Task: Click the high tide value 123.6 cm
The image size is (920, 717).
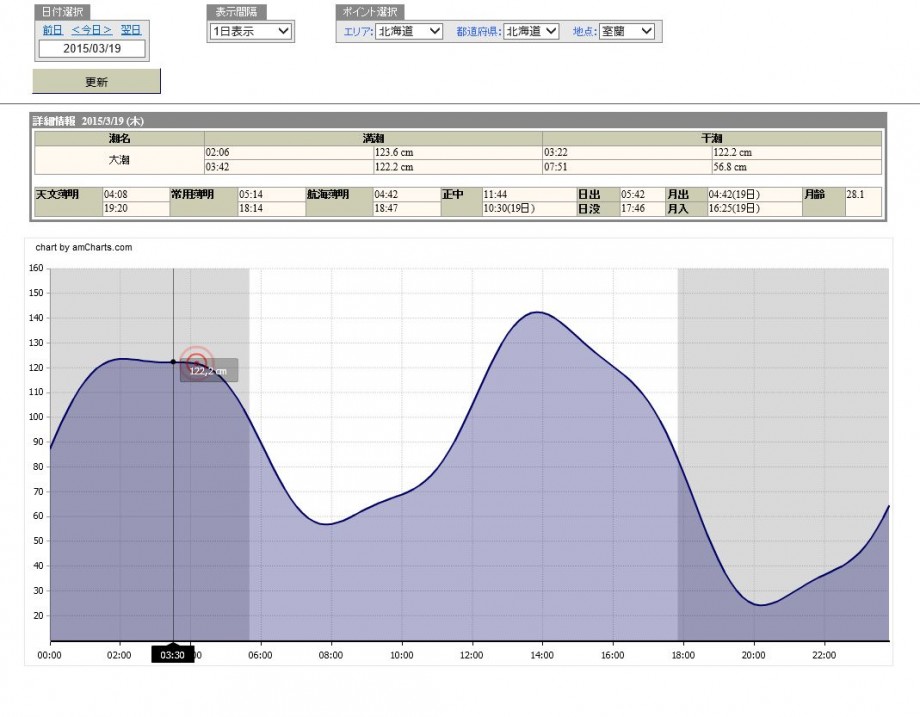Action: click(x=394, y=153)
